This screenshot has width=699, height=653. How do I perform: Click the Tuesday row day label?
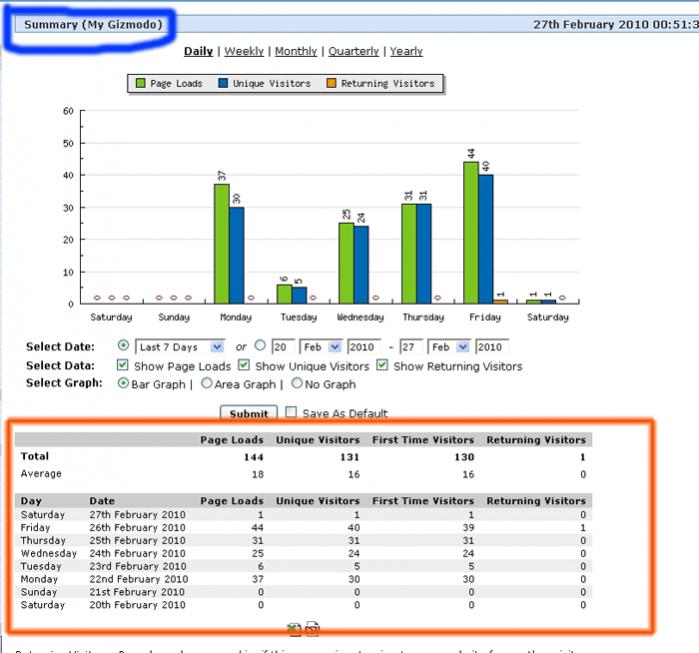[41, 566]
